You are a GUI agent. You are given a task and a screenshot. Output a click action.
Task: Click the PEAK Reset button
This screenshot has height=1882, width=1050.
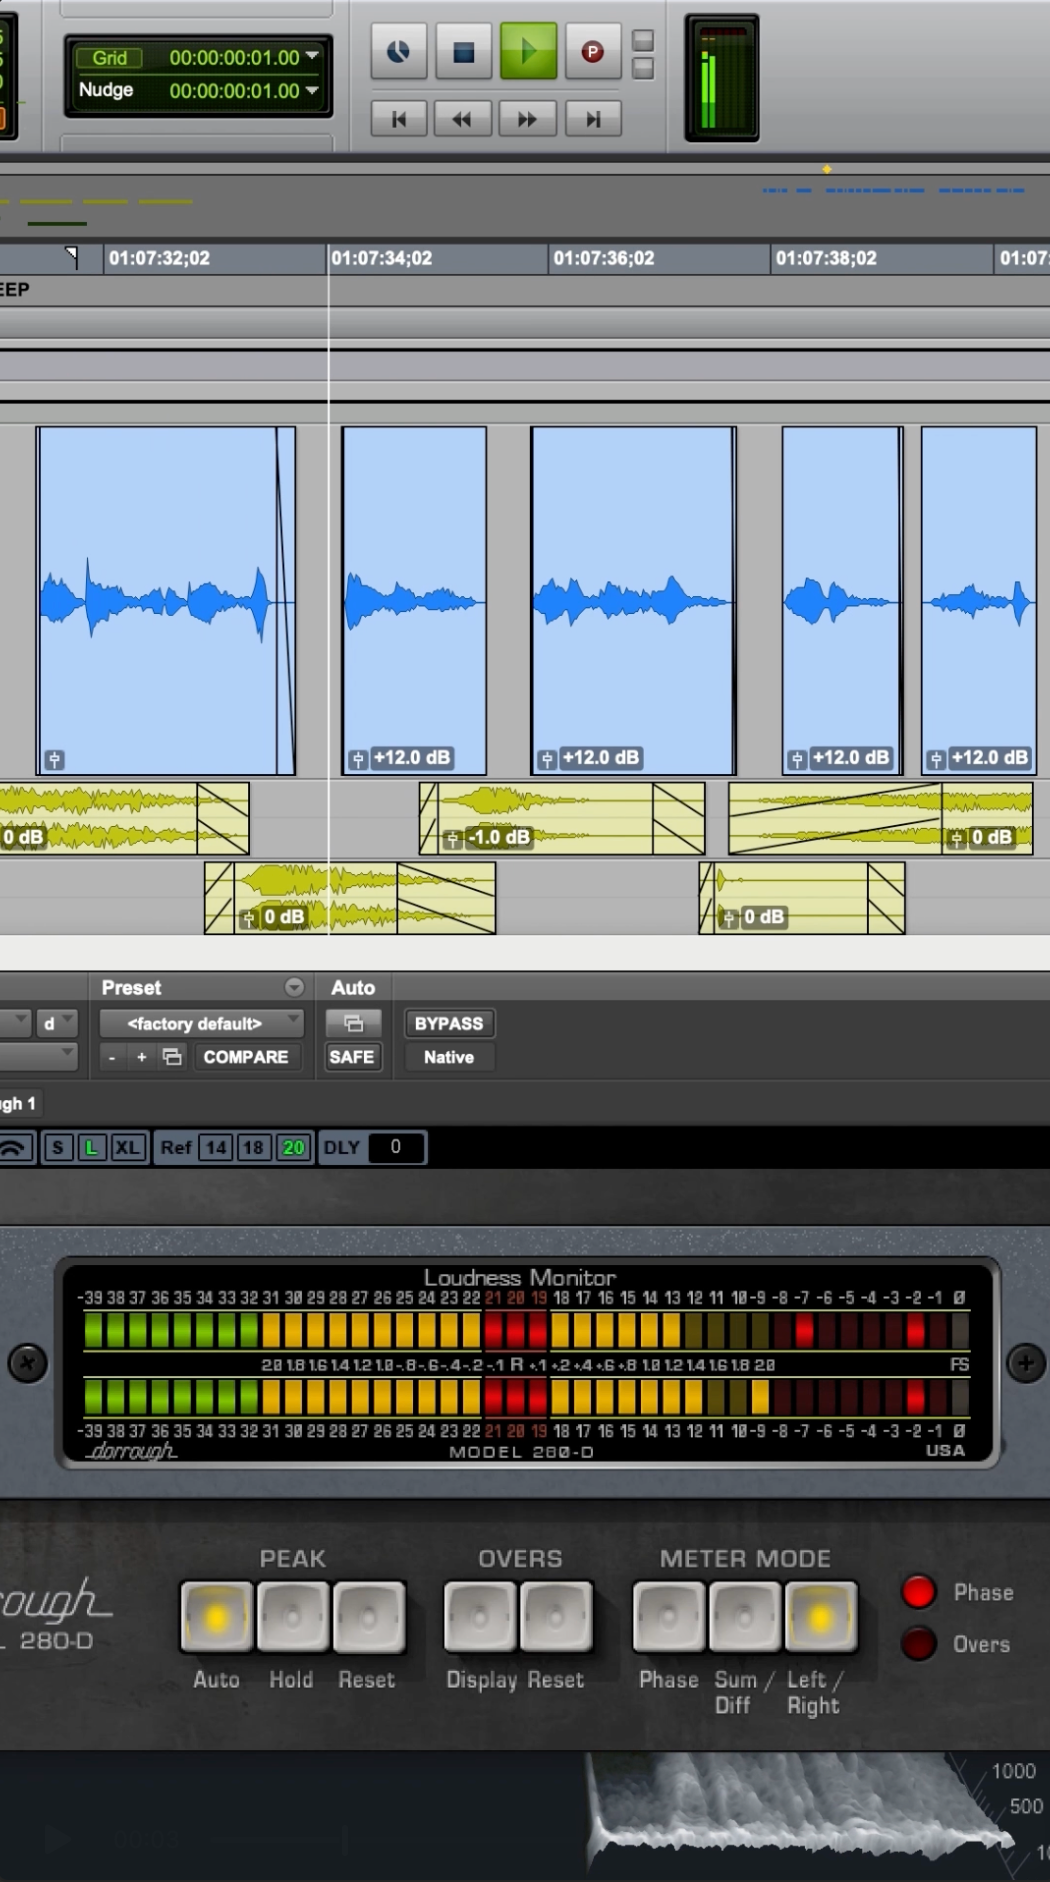368,1617
